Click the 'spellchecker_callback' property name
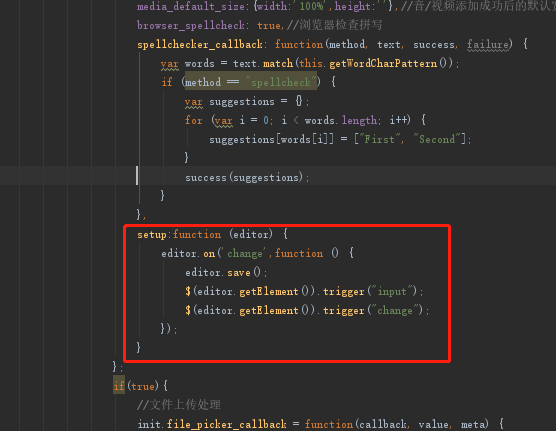The width and height of the screenshot is (556, 431). coord(200,44)
